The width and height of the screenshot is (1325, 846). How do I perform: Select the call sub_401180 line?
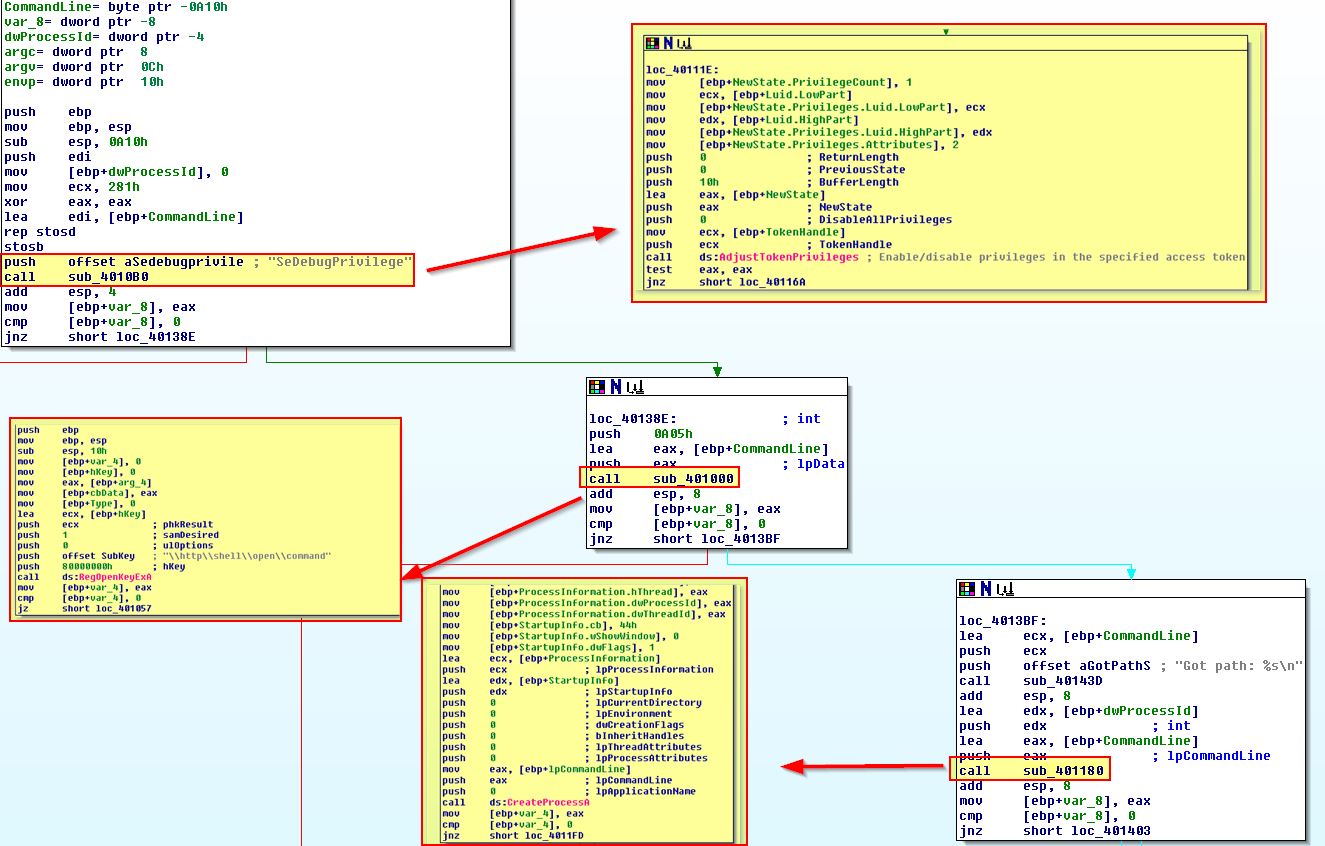point(1031,771)
